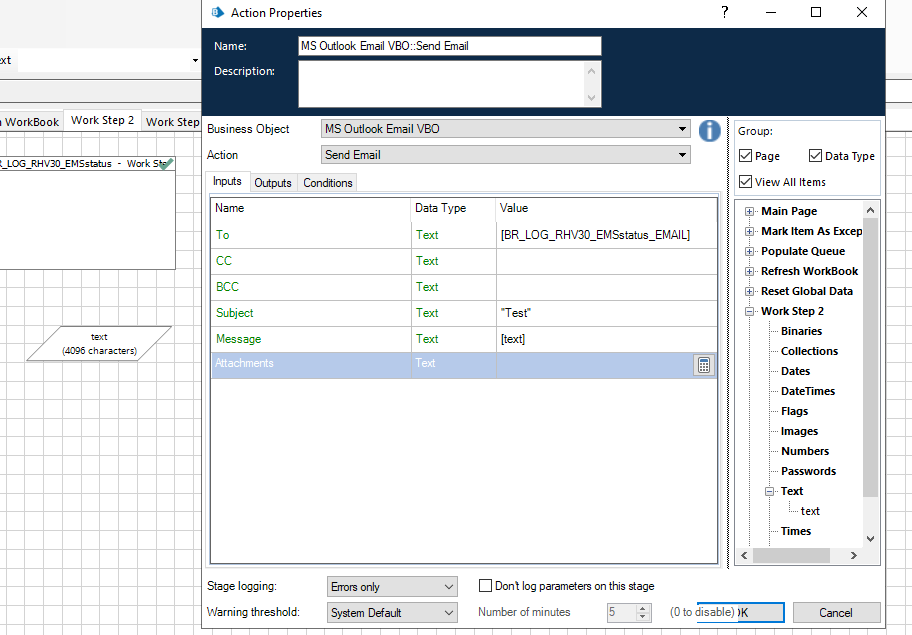Uncheck the Data Type checkbox
Screen dimensions: 912x635
(816, 156)
